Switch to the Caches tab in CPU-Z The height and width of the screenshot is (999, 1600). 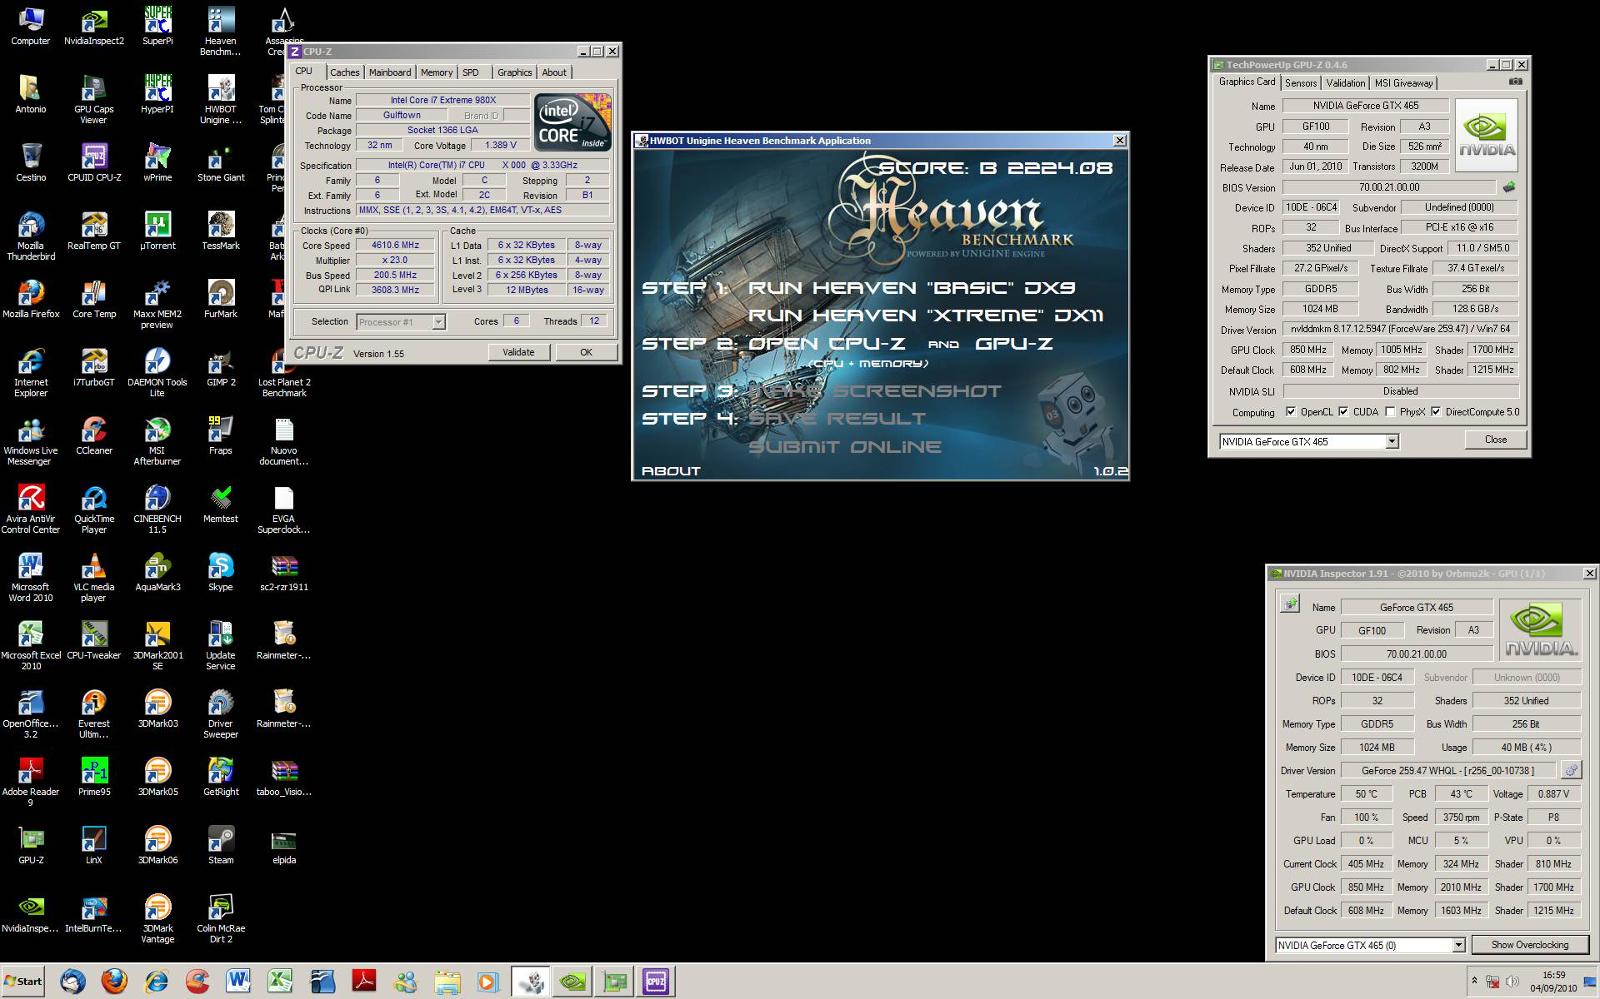pyautogui.click(x=344, y=72)
